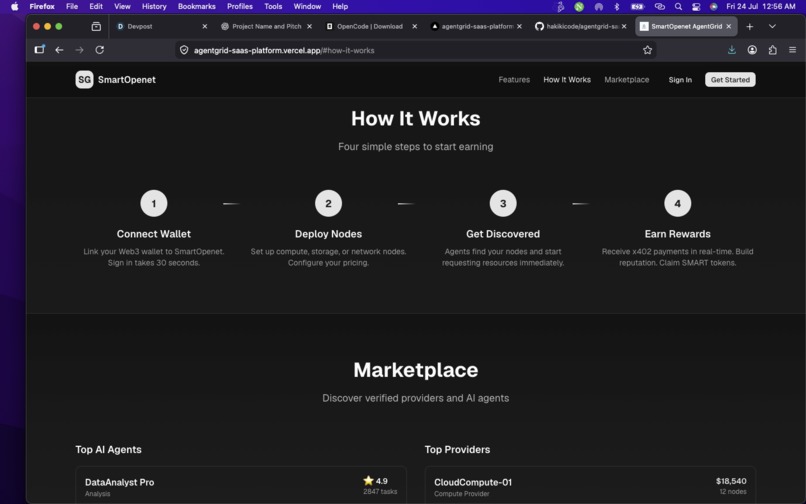Click the Marketplace nav link
Screen dimensions: 806x504
[x=627, y=80]
